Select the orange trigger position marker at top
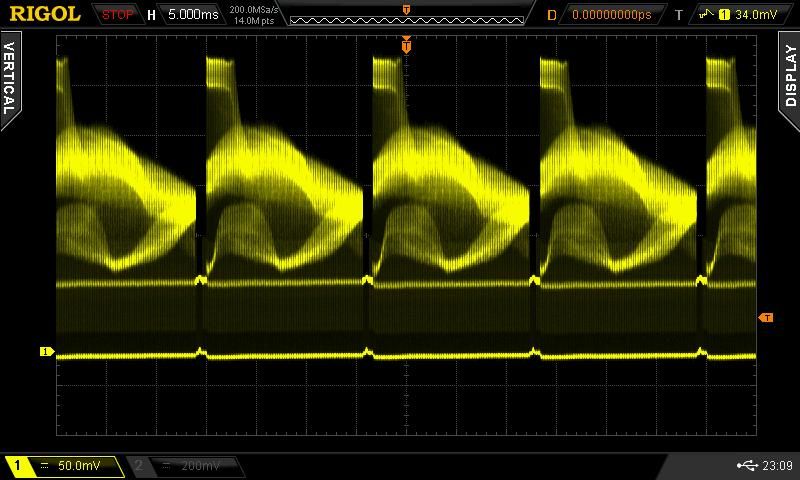The width and height of the screenshot is (800, 480). pos(406,45)
